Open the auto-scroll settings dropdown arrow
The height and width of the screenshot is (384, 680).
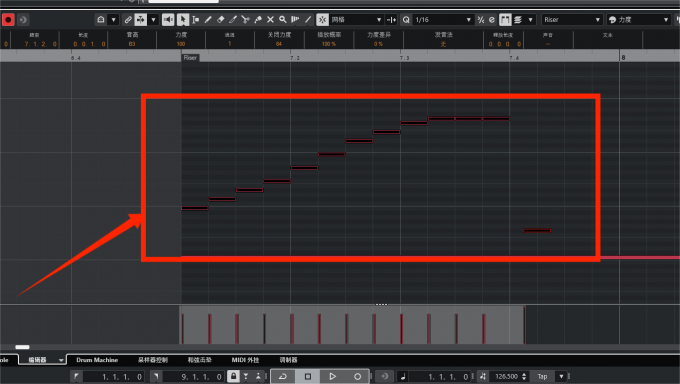(153, 20)
